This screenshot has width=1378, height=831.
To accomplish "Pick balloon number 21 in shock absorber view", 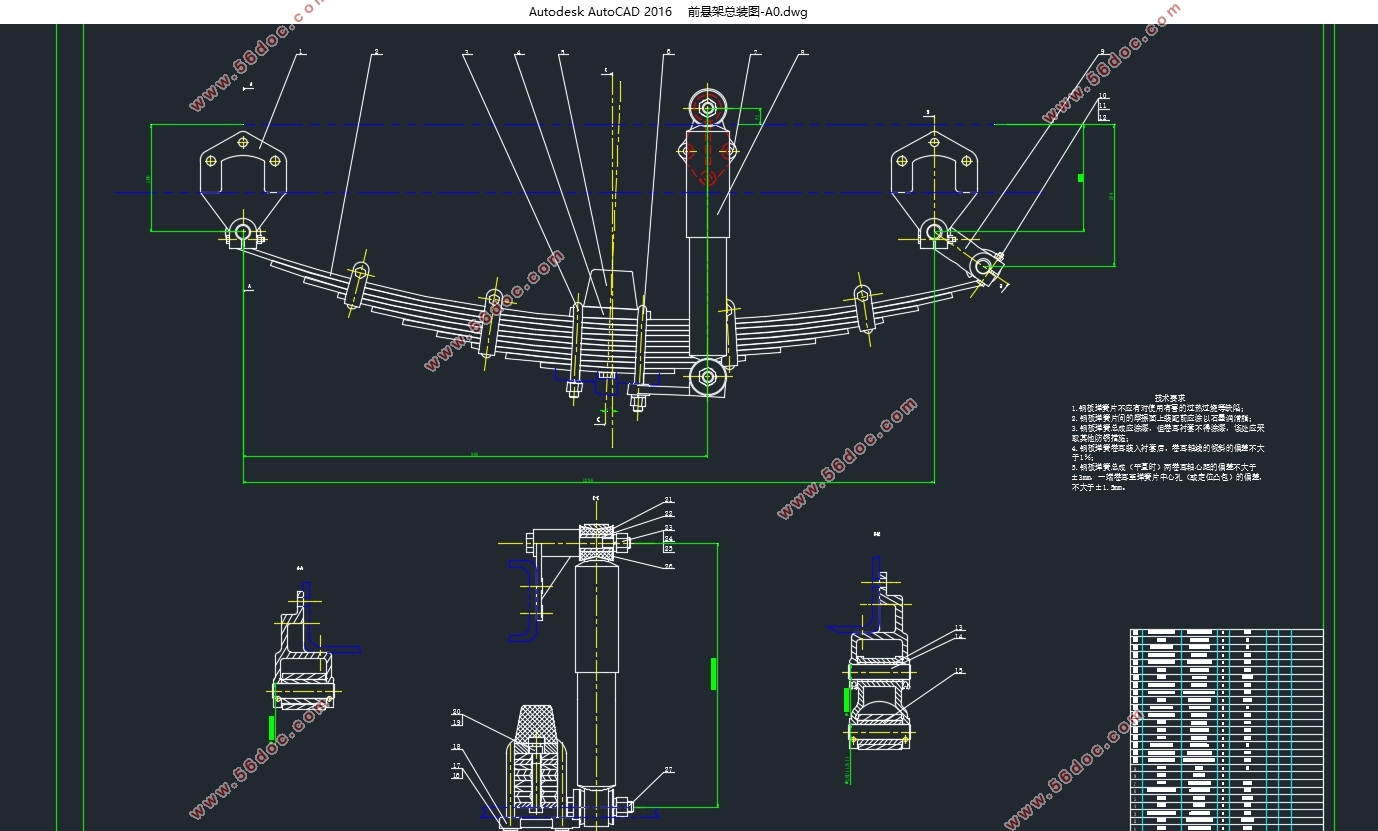I will pos(669,500).
